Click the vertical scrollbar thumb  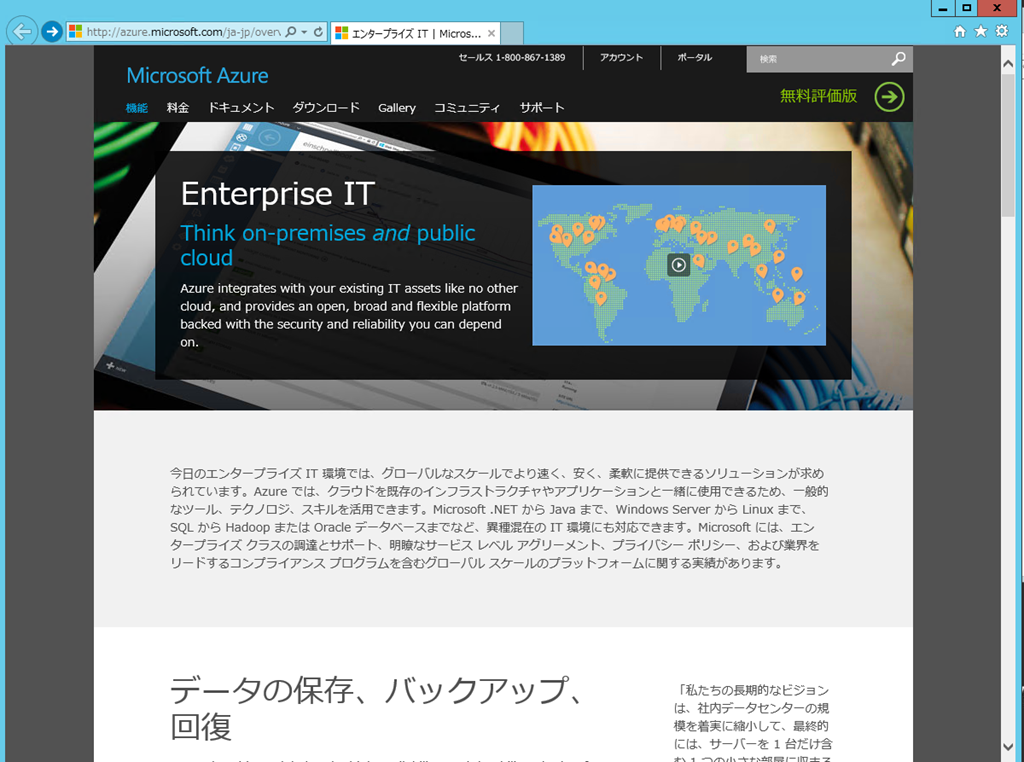click(x=1008, y=145)
